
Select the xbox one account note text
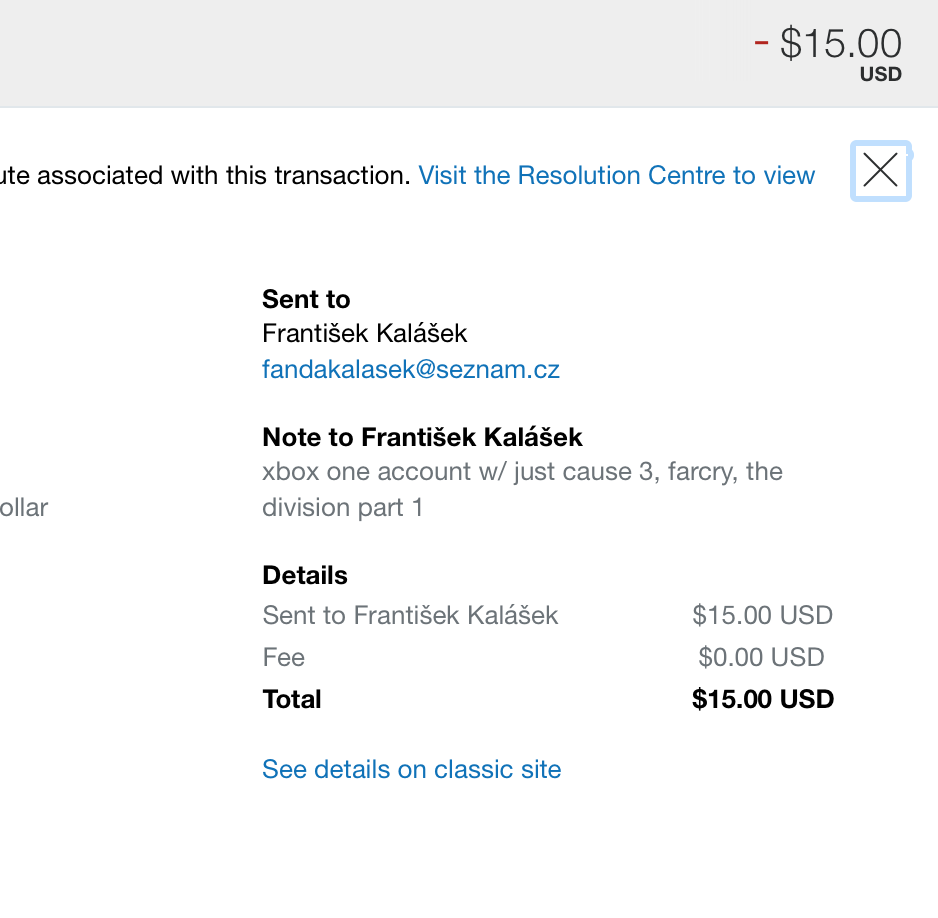coord(522,489)
